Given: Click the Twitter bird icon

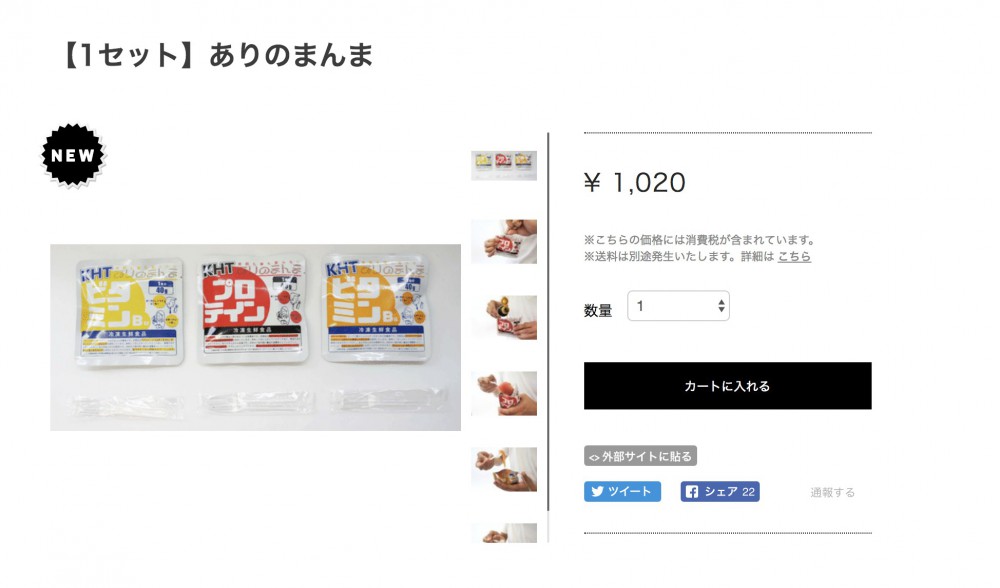Looking at the screenshot, I should pyautogui.click(x=597, y=492).
